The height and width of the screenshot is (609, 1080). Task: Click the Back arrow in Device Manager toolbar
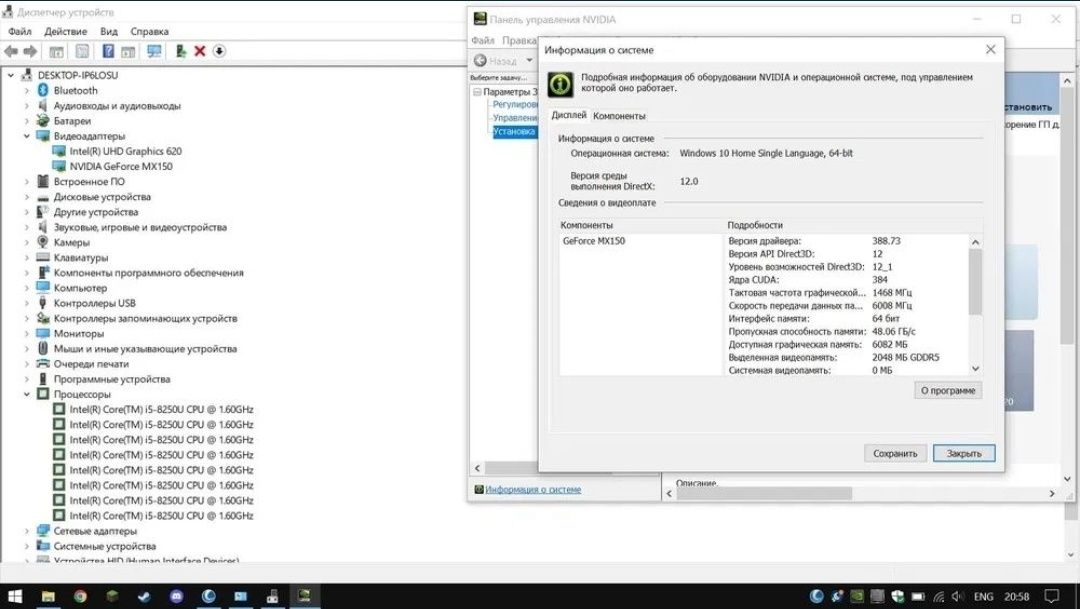click(x=11, y=51)
